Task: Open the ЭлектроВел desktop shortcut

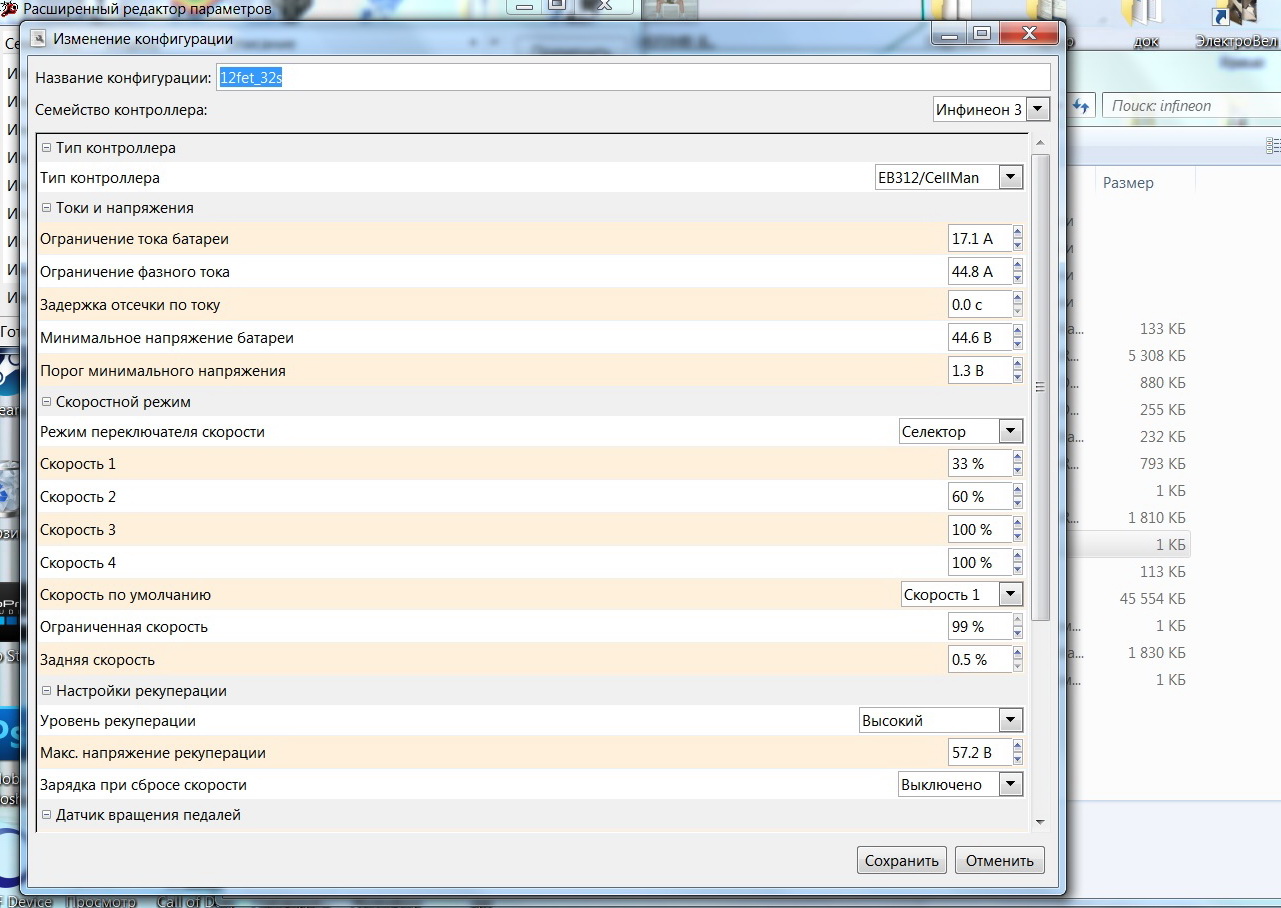Action: click(x=1236, y=22)
